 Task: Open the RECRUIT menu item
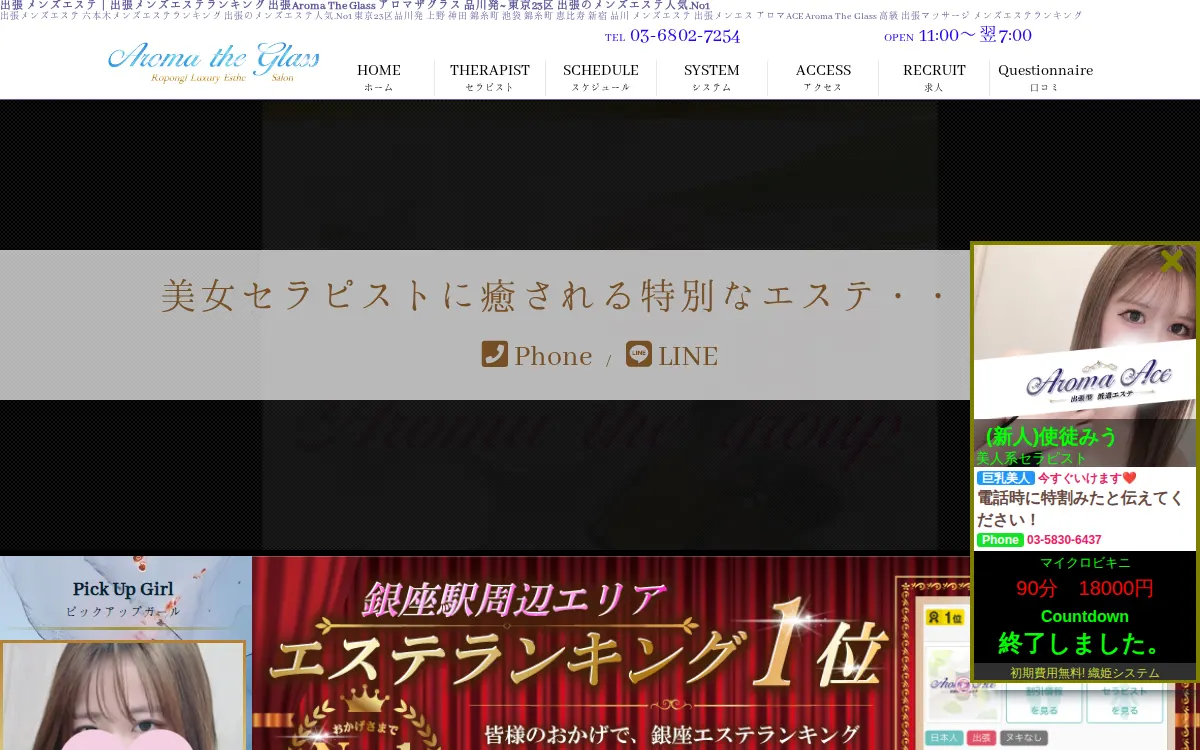tap(934, 78)
